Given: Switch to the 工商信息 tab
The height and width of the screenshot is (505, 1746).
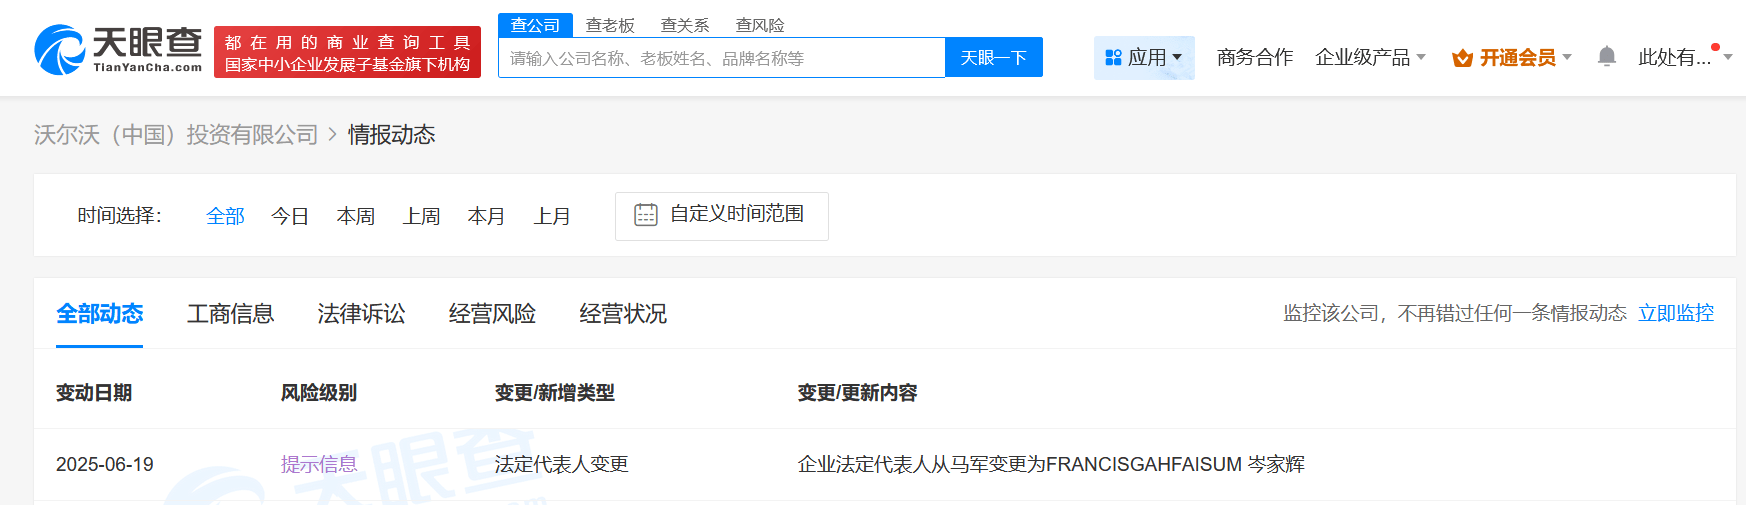Looking at the screenshot, I should pos(231,314).
